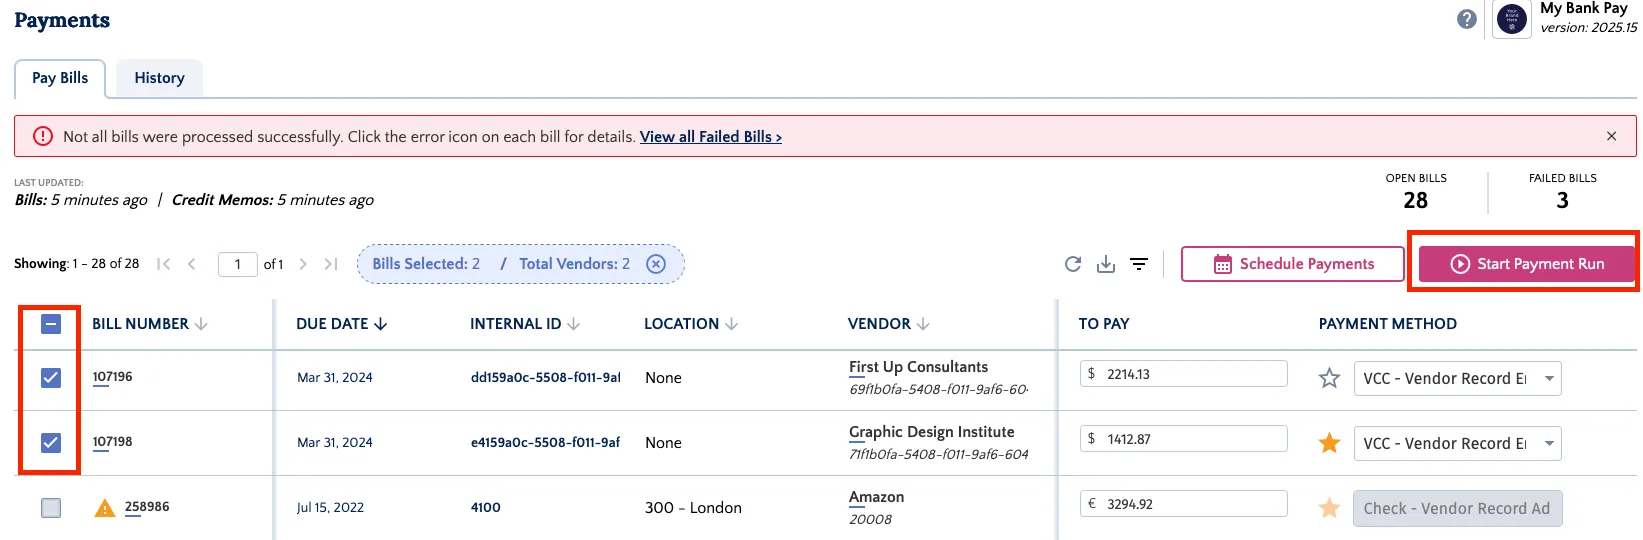
Task: Edit the 1412.87 amount to pay field
Action: pyautogui.click(x=1184, y=439)
